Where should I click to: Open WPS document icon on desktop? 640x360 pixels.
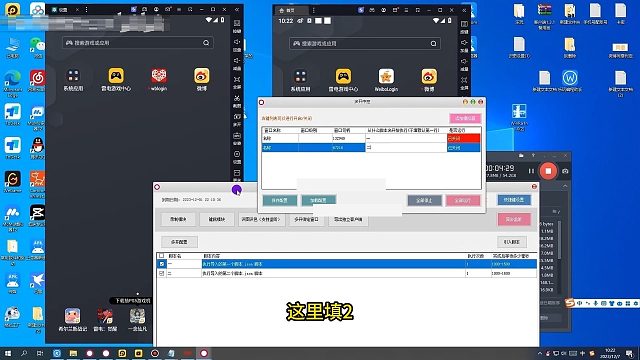point(570,78)
